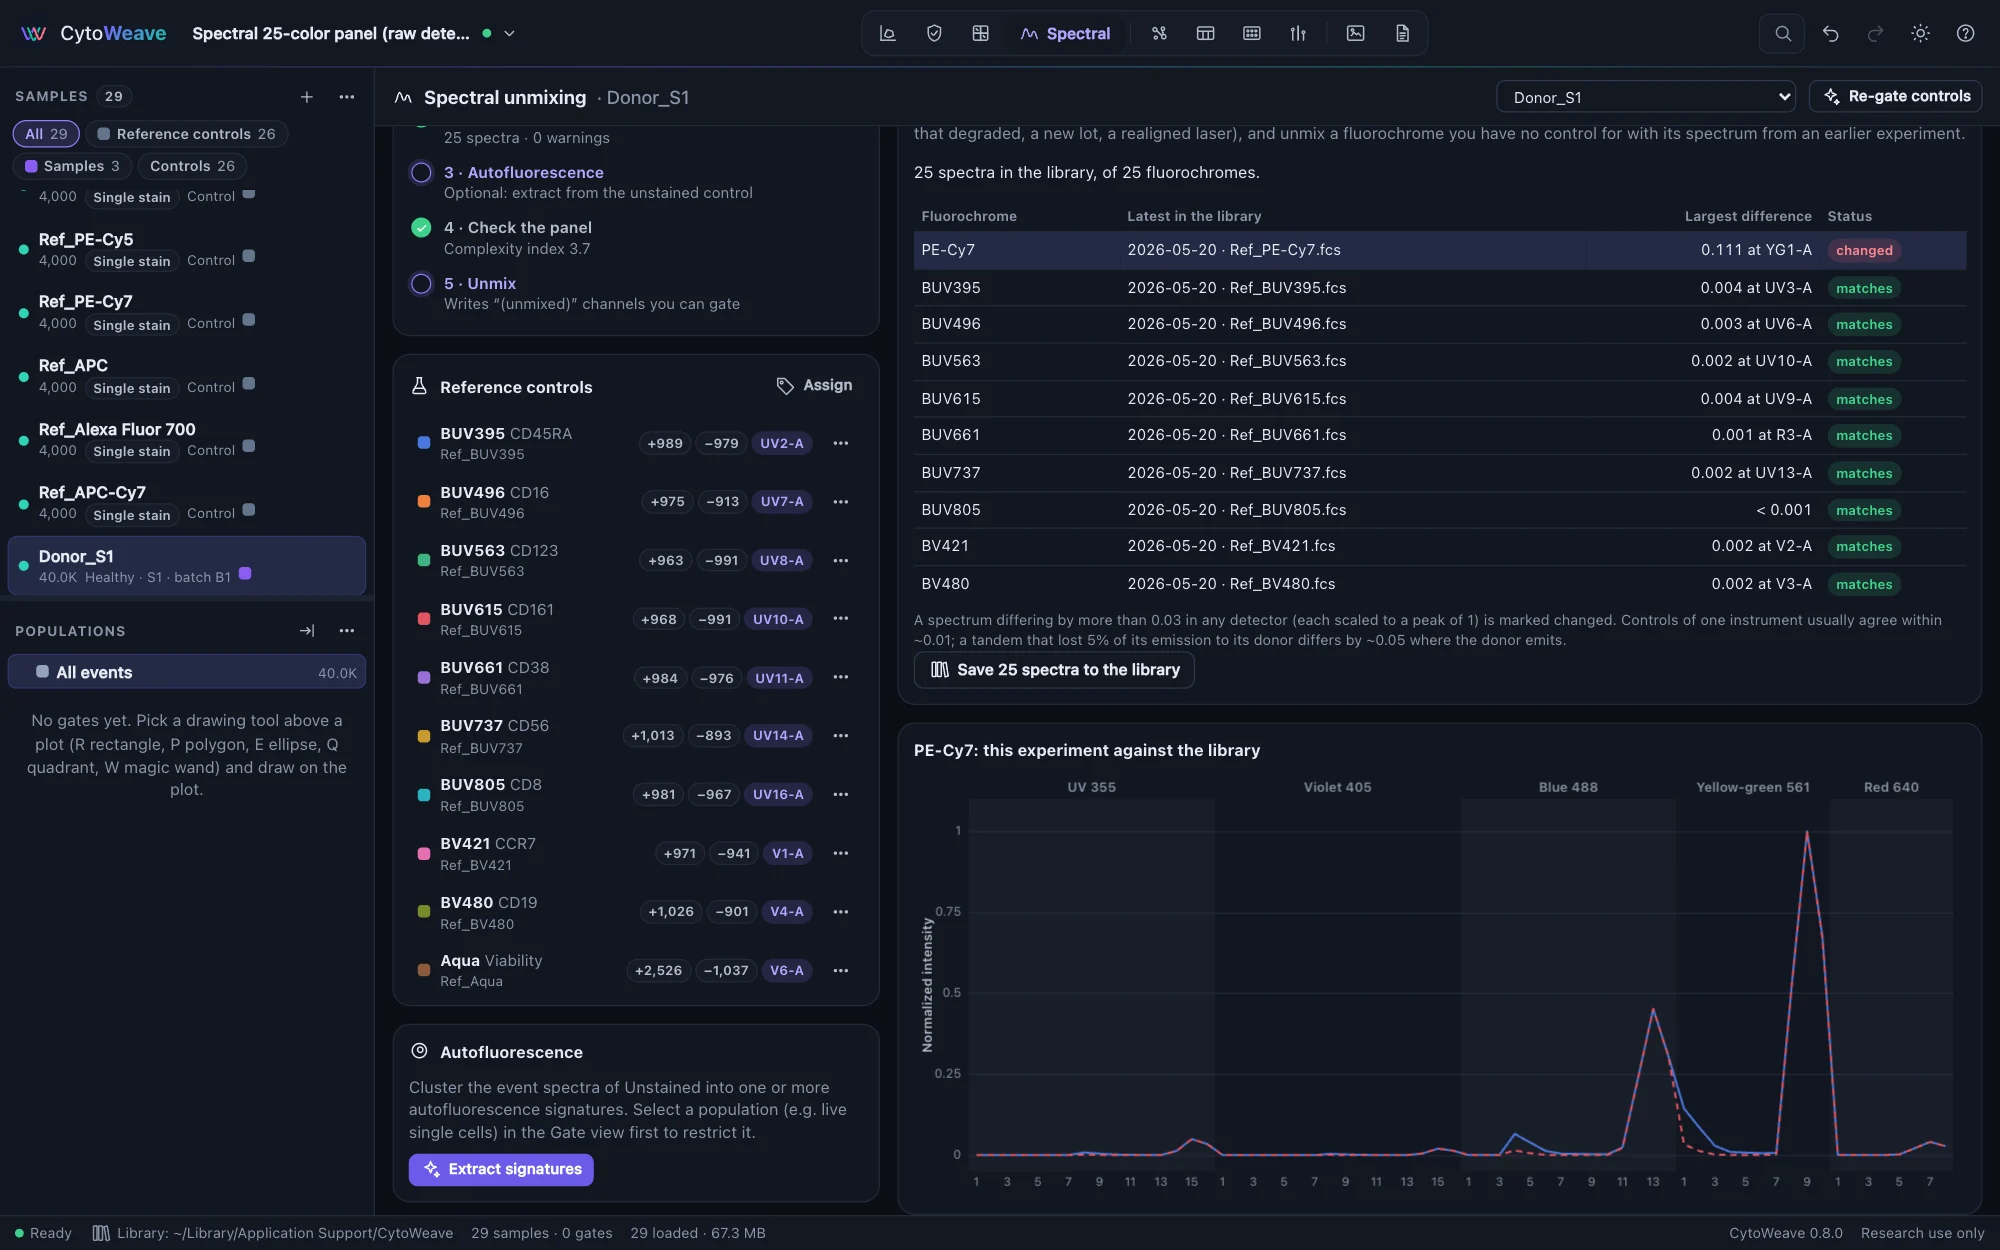
Task: Filter by Controls 26 chip
Action: [x=192, y=166]
